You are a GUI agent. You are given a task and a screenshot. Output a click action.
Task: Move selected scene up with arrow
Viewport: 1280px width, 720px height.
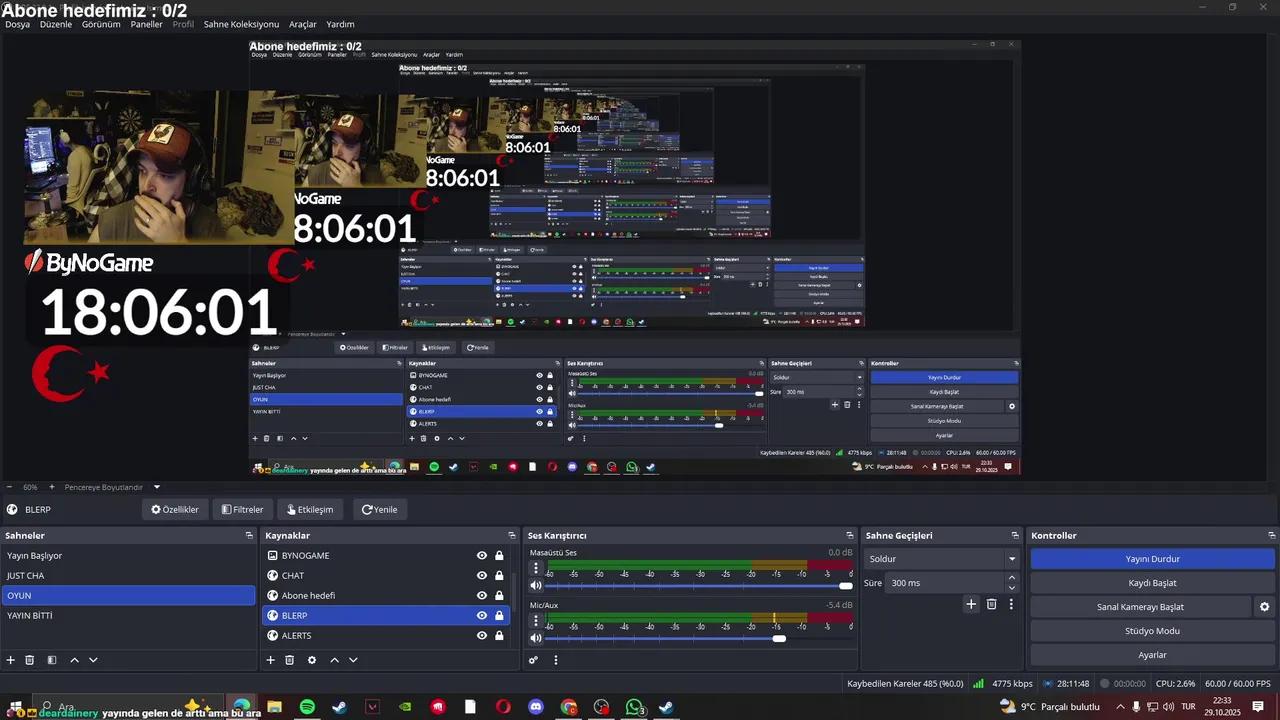click(74, 660)
